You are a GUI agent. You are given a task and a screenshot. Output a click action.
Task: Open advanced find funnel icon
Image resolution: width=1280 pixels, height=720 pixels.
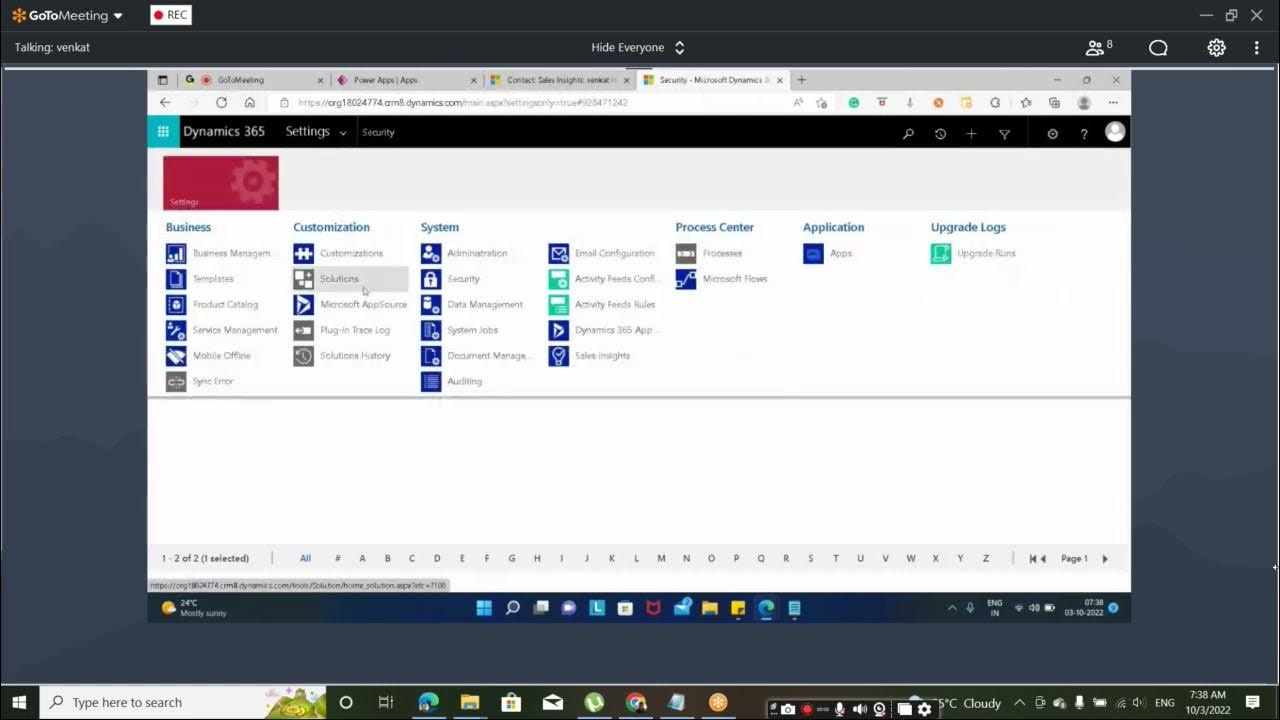pyautogui.click(x=1005, y=133)
